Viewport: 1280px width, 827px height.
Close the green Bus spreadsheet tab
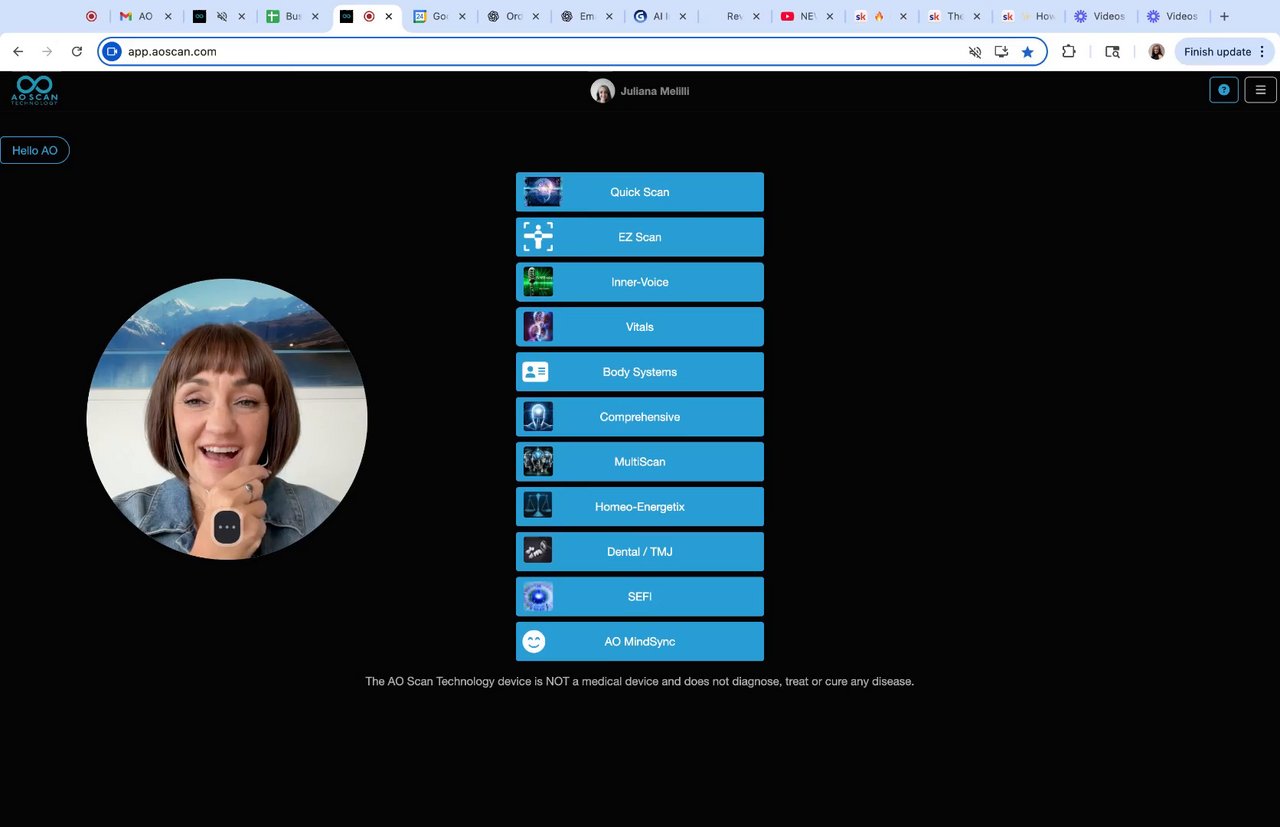(x=315, y=16)
